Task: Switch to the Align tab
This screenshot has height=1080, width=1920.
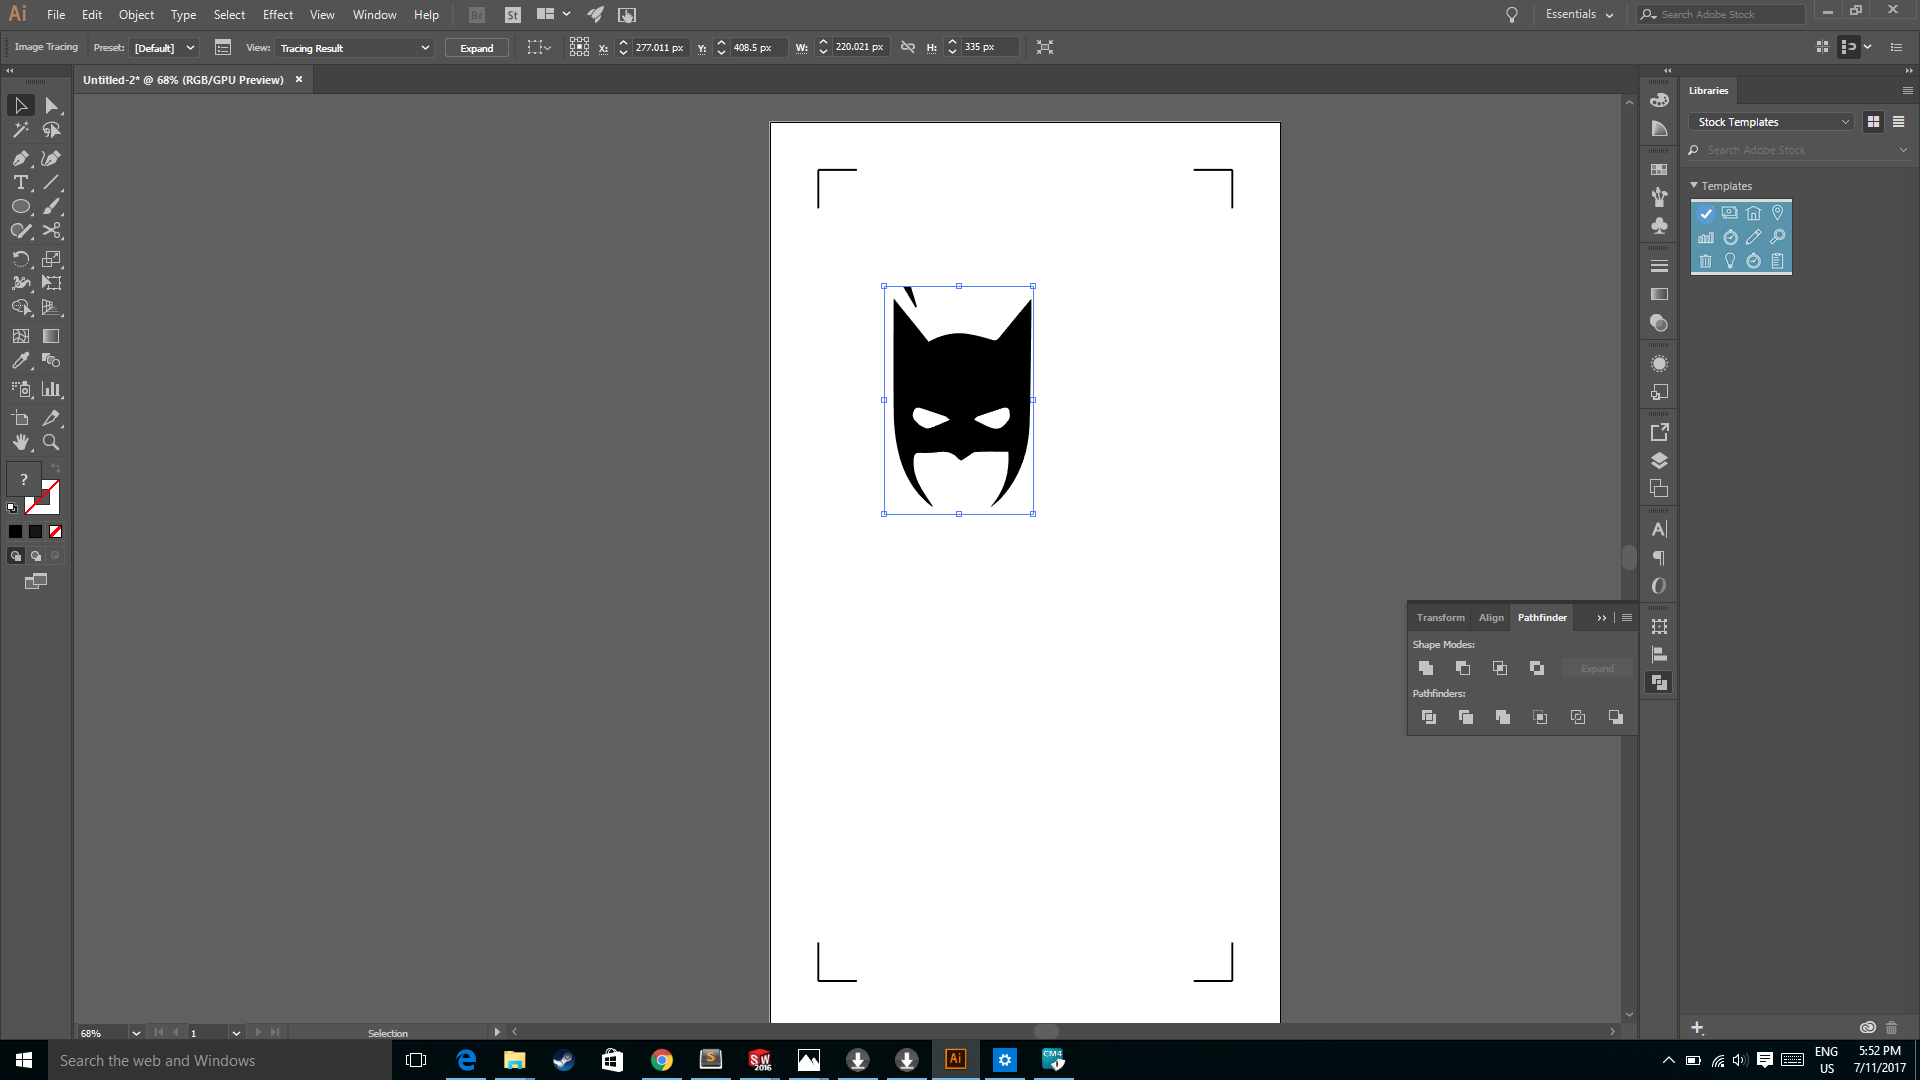Action: point(1491,617)
